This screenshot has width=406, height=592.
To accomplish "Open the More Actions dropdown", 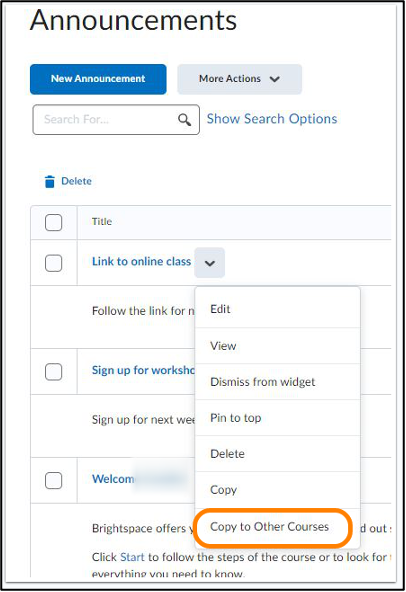I will pyautogui.click(x=239, y=79).
